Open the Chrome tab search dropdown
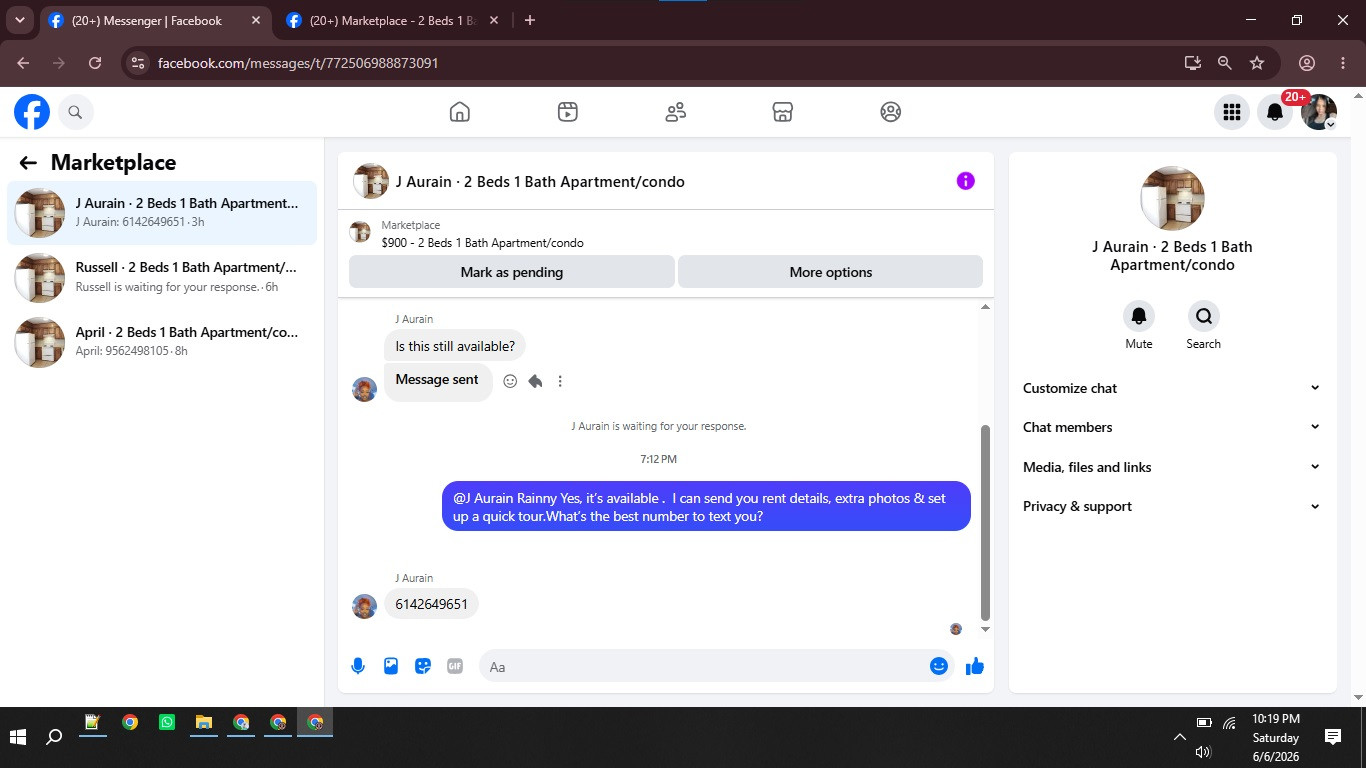The image size is (1366, 768). [19, 20]
